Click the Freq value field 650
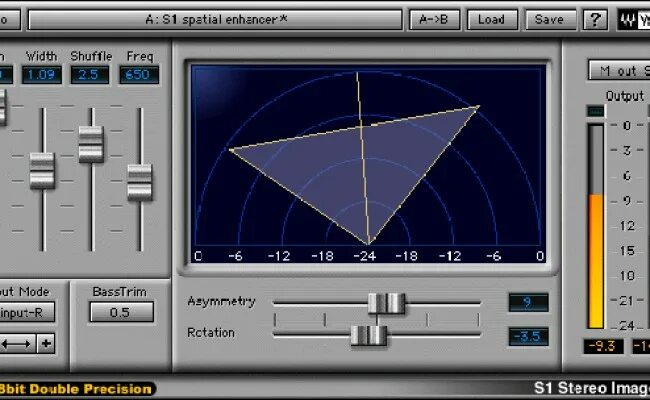650x400 pixels. pyautogui.click(x=138, y=75)
